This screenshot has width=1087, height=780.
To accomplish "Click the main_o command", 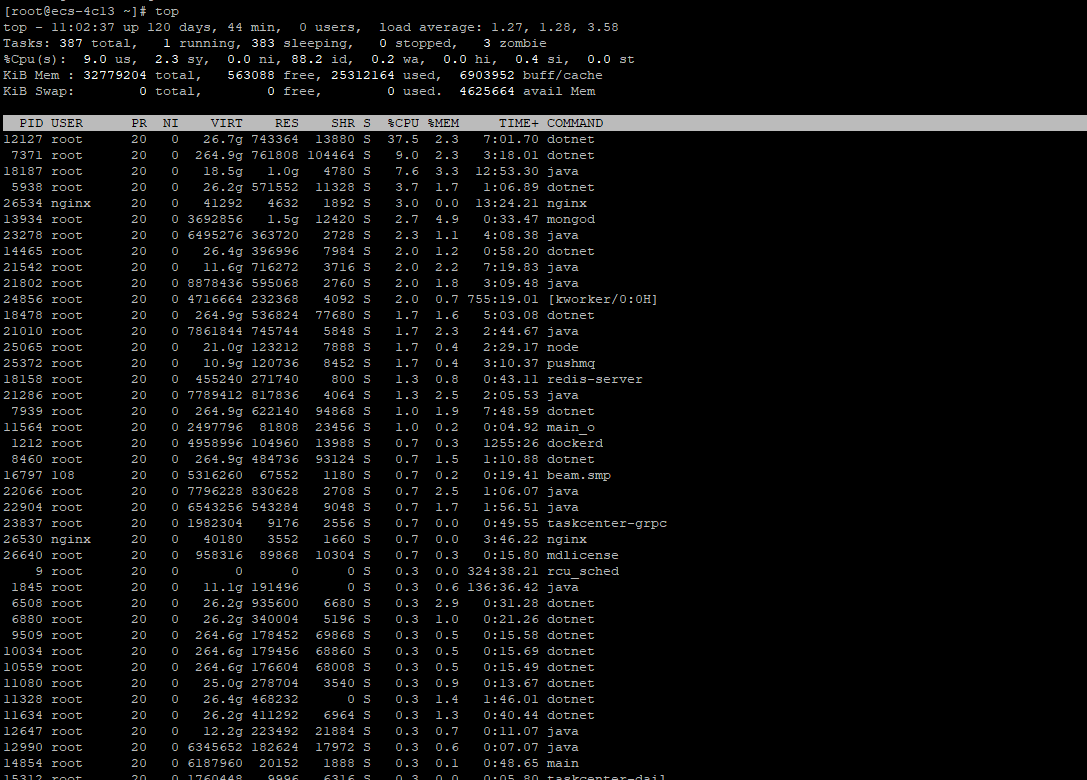I will [571, 428].
